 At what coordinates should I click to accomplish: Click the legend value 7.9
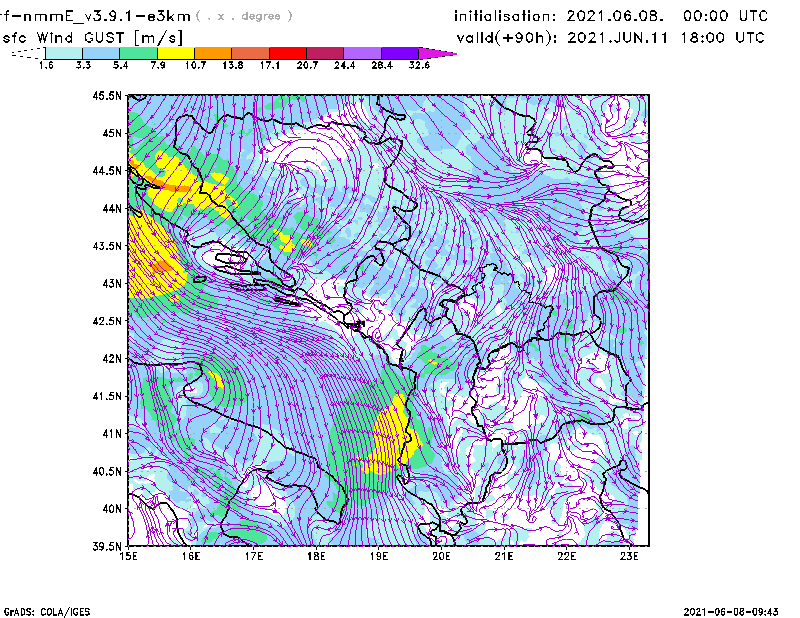pos(158,65)
